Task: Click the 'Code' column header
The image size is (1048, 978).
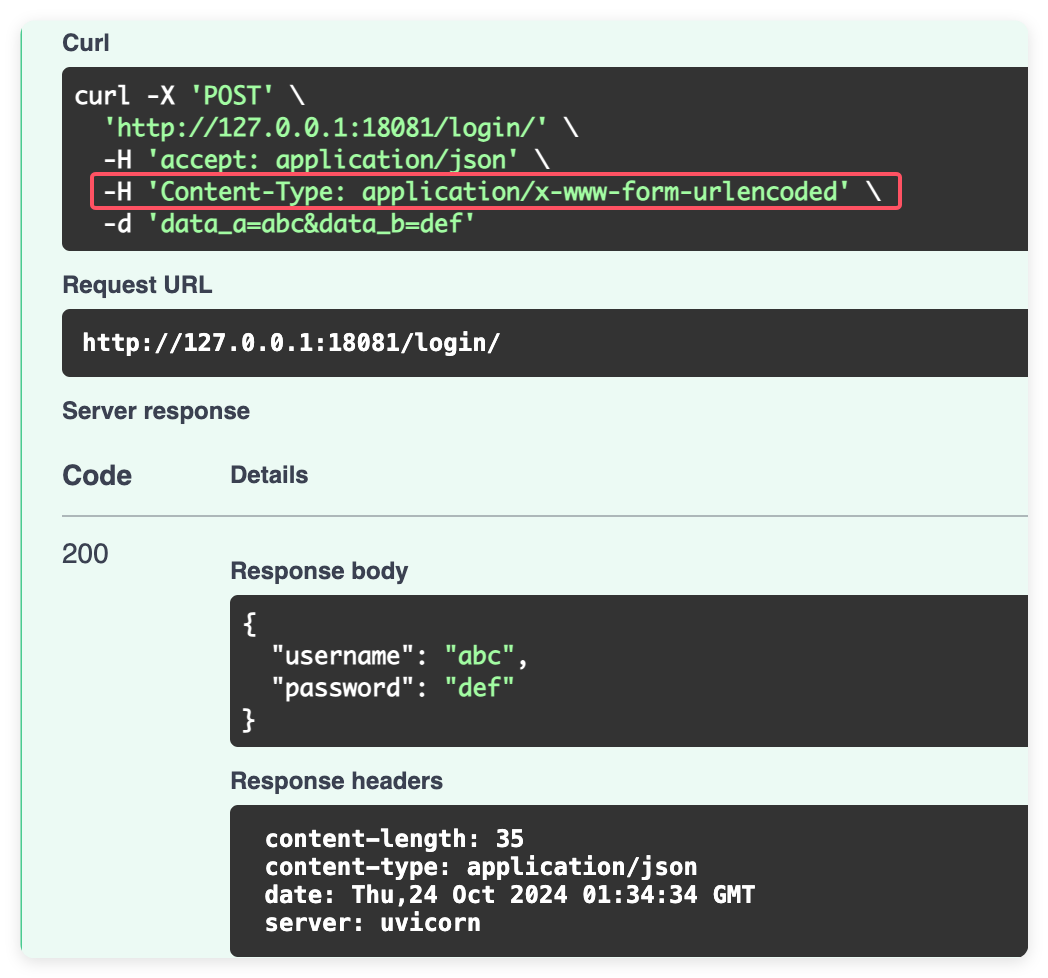Action: tap(97, 475)
